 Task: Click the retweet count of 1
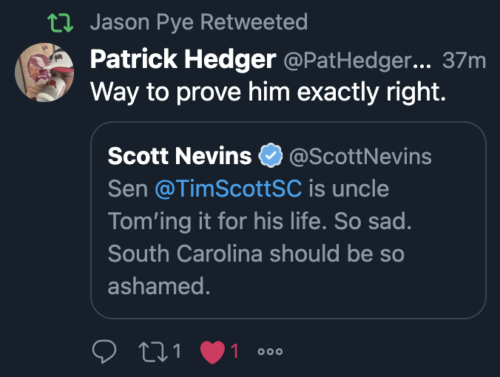pos(177,351)
